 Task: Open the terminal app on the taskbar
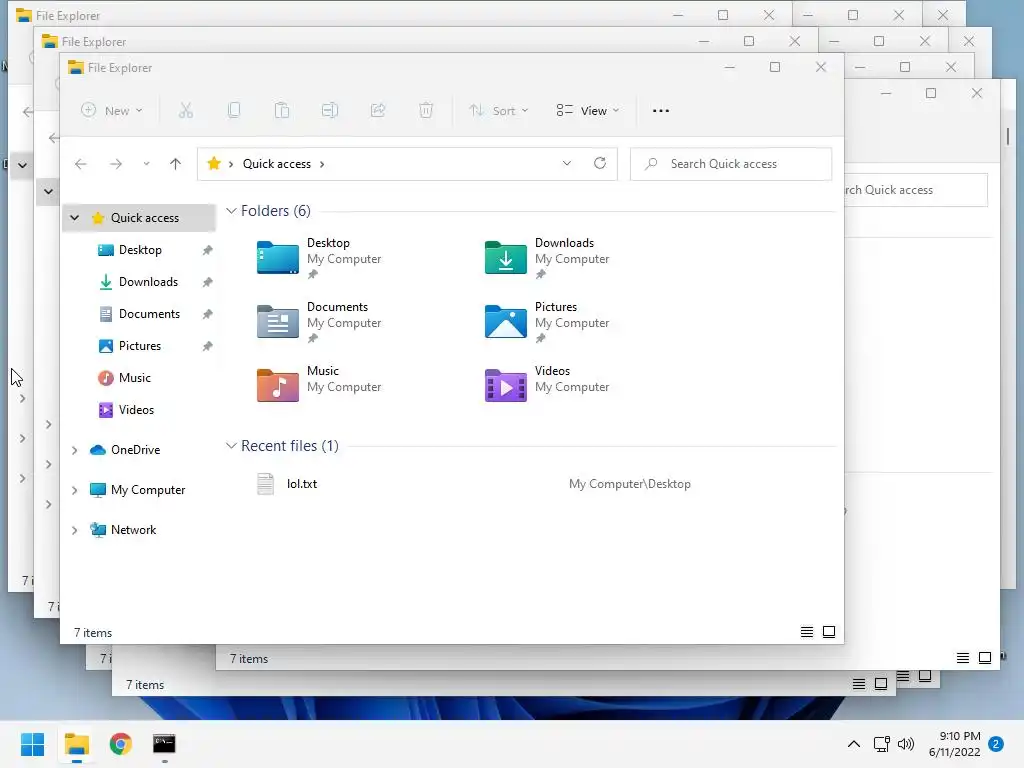click(x=164, y=744)
